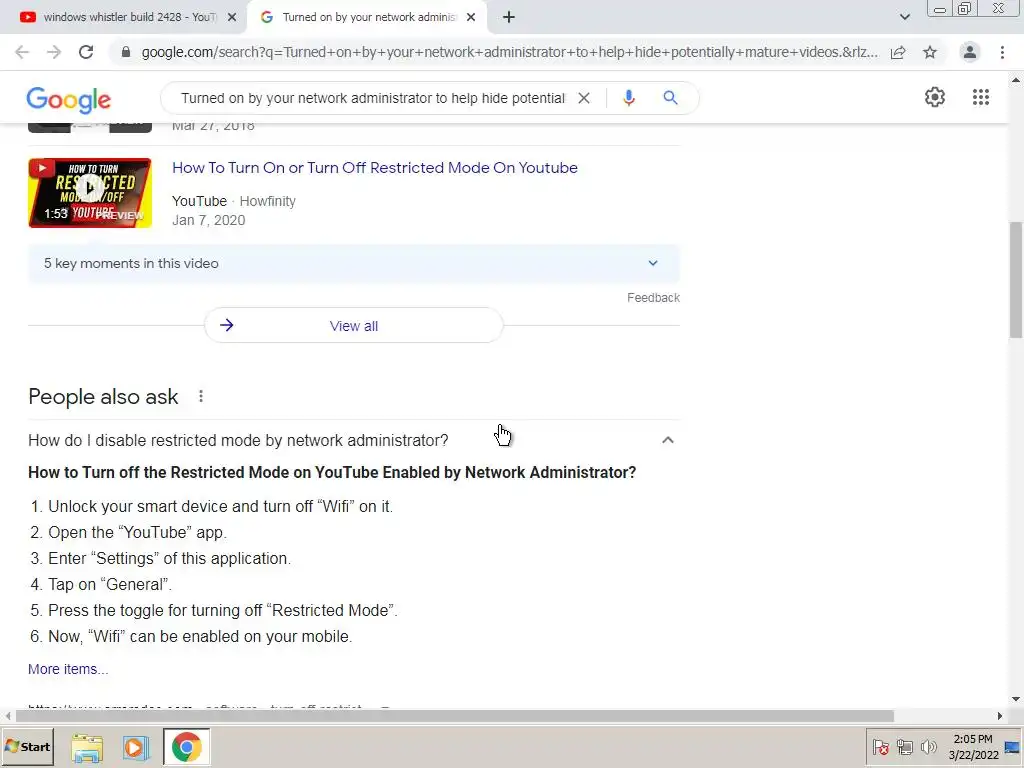Click the heading How to Turn off the Restricted Mode

point(332,472)
